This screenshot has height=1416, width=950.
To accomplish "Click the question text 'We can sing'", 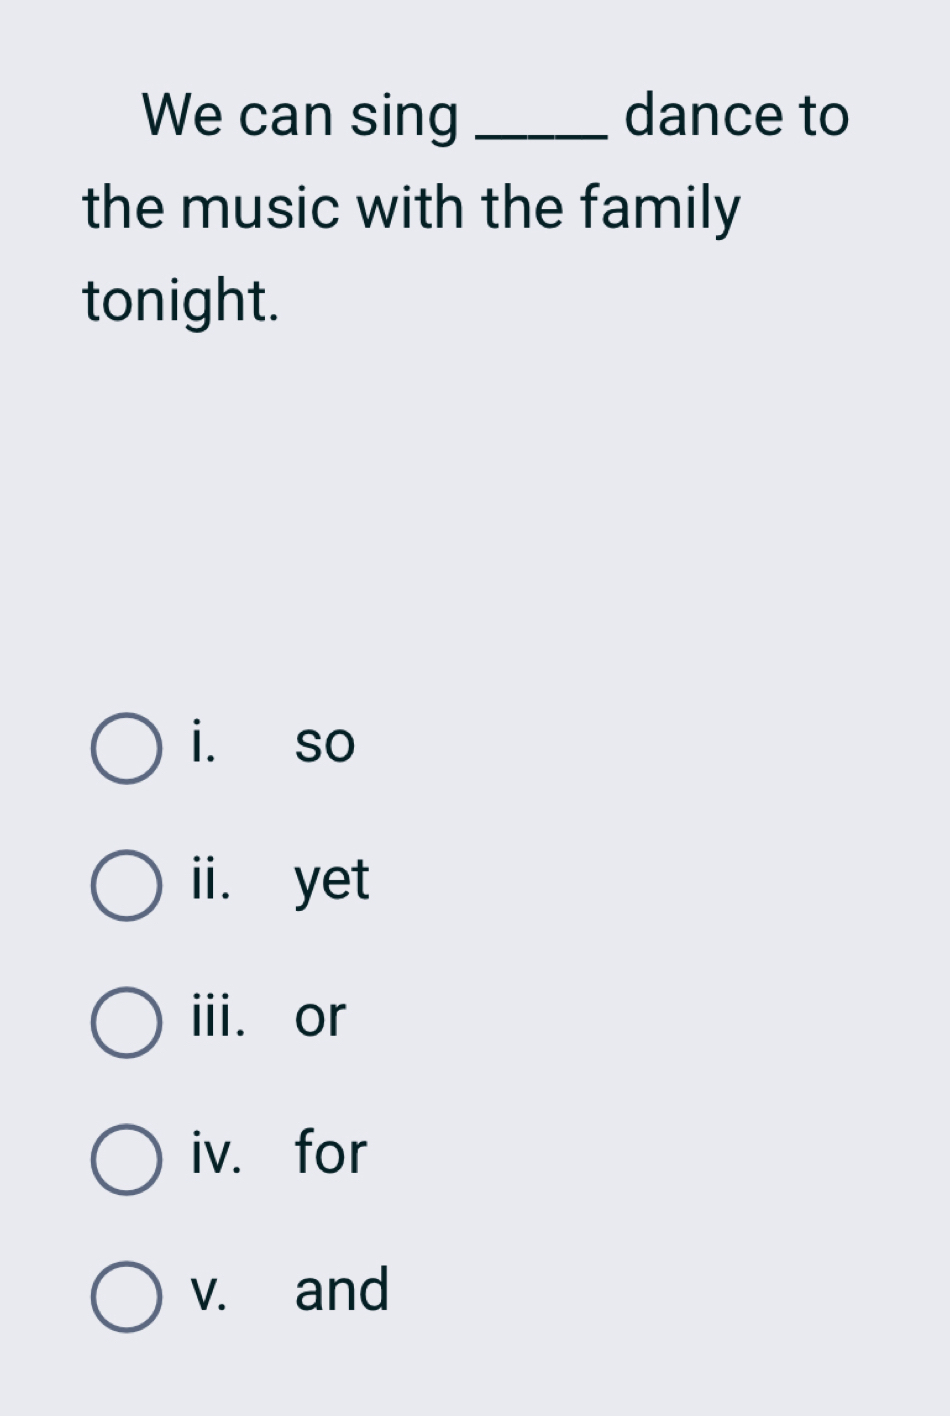I will click(297, 116).
